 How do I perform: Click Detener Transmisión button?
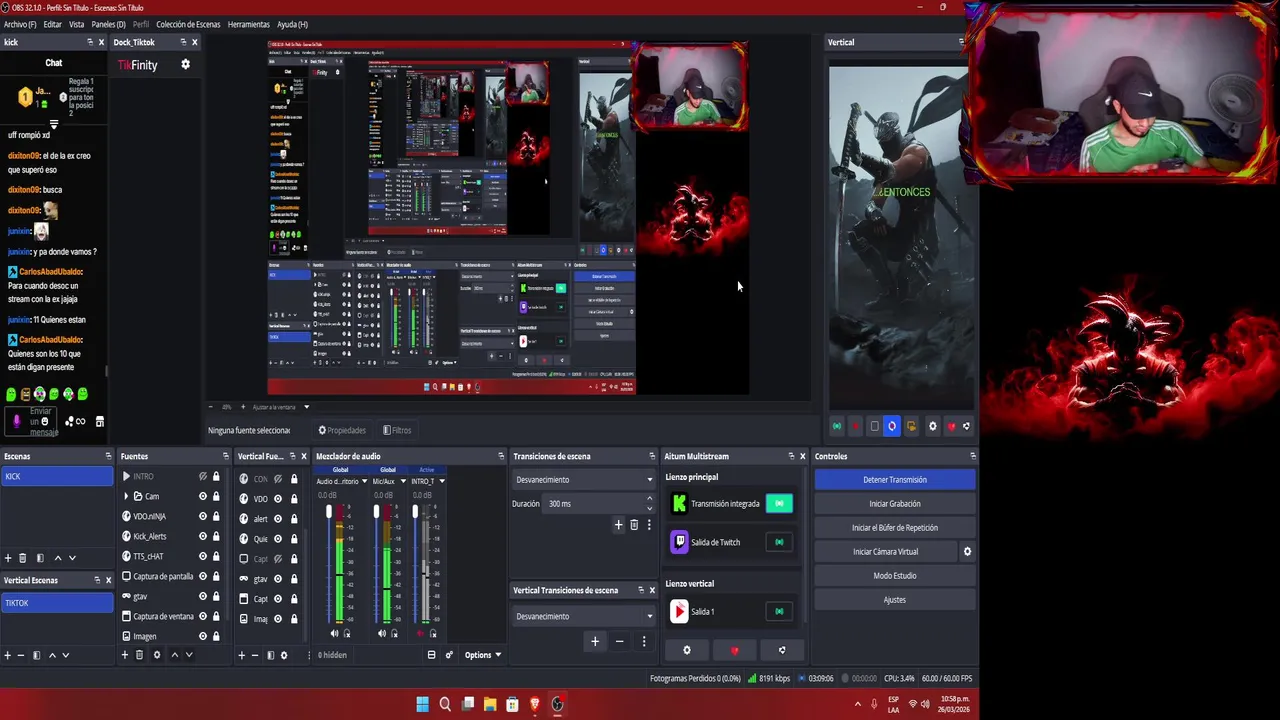(x=895, y=480)
